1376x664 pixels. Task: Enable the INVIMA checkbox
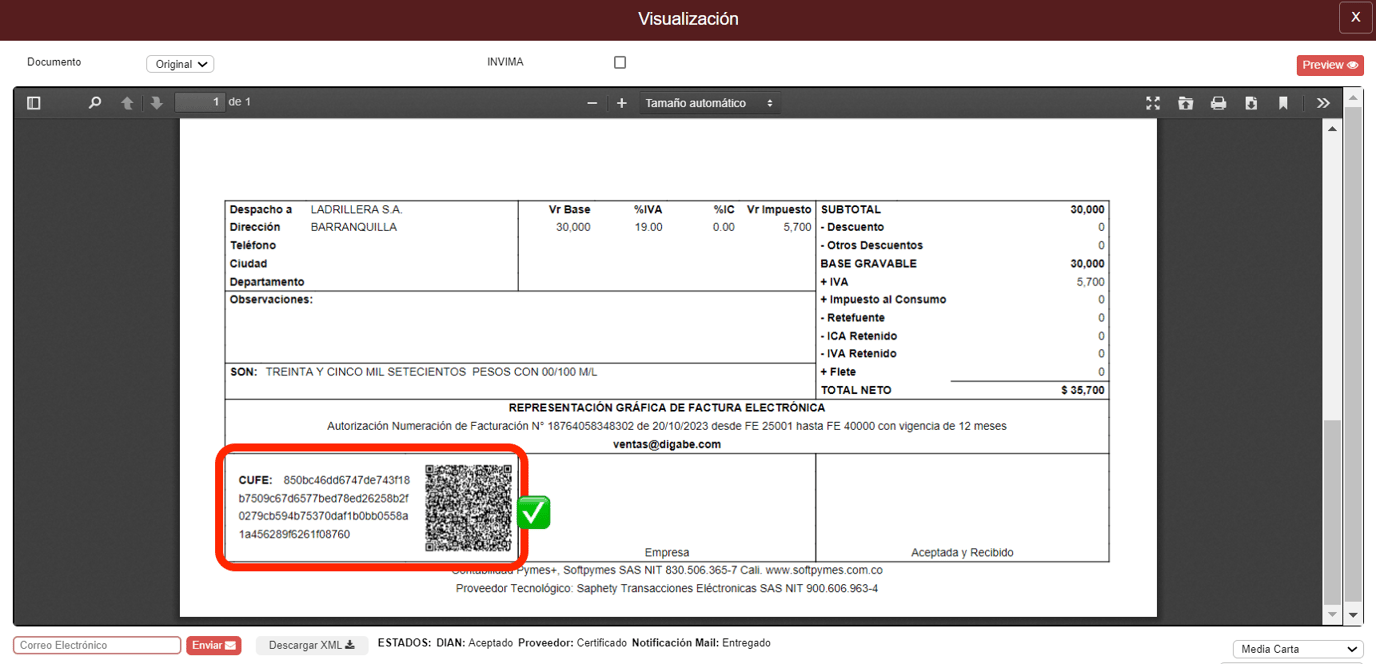(x=620, y=61)
